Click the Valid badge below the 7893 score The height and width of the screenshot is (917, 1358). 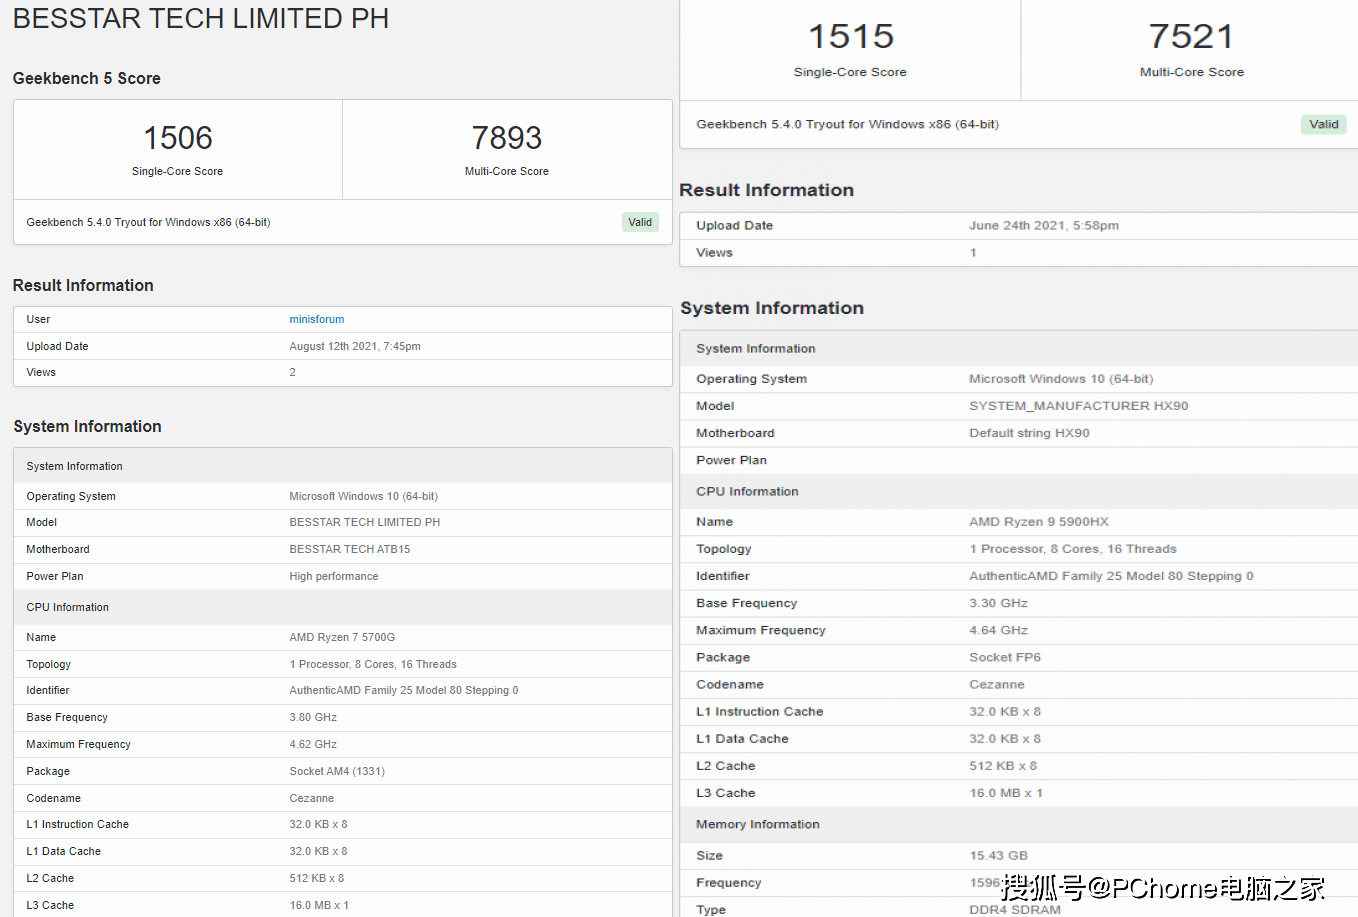pyautogui.click(x=640, y=222)
